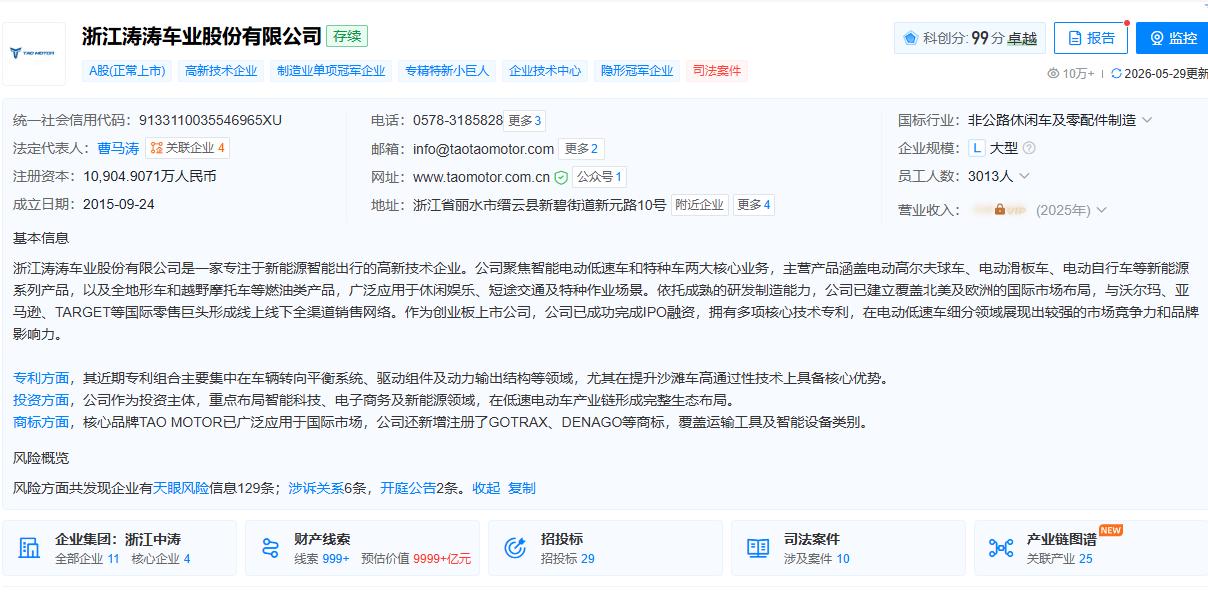Screen dimensions: 1208x592
Task: Click the TAO MOTOR company logo thumbnail
Action: (x=33, y=52)
